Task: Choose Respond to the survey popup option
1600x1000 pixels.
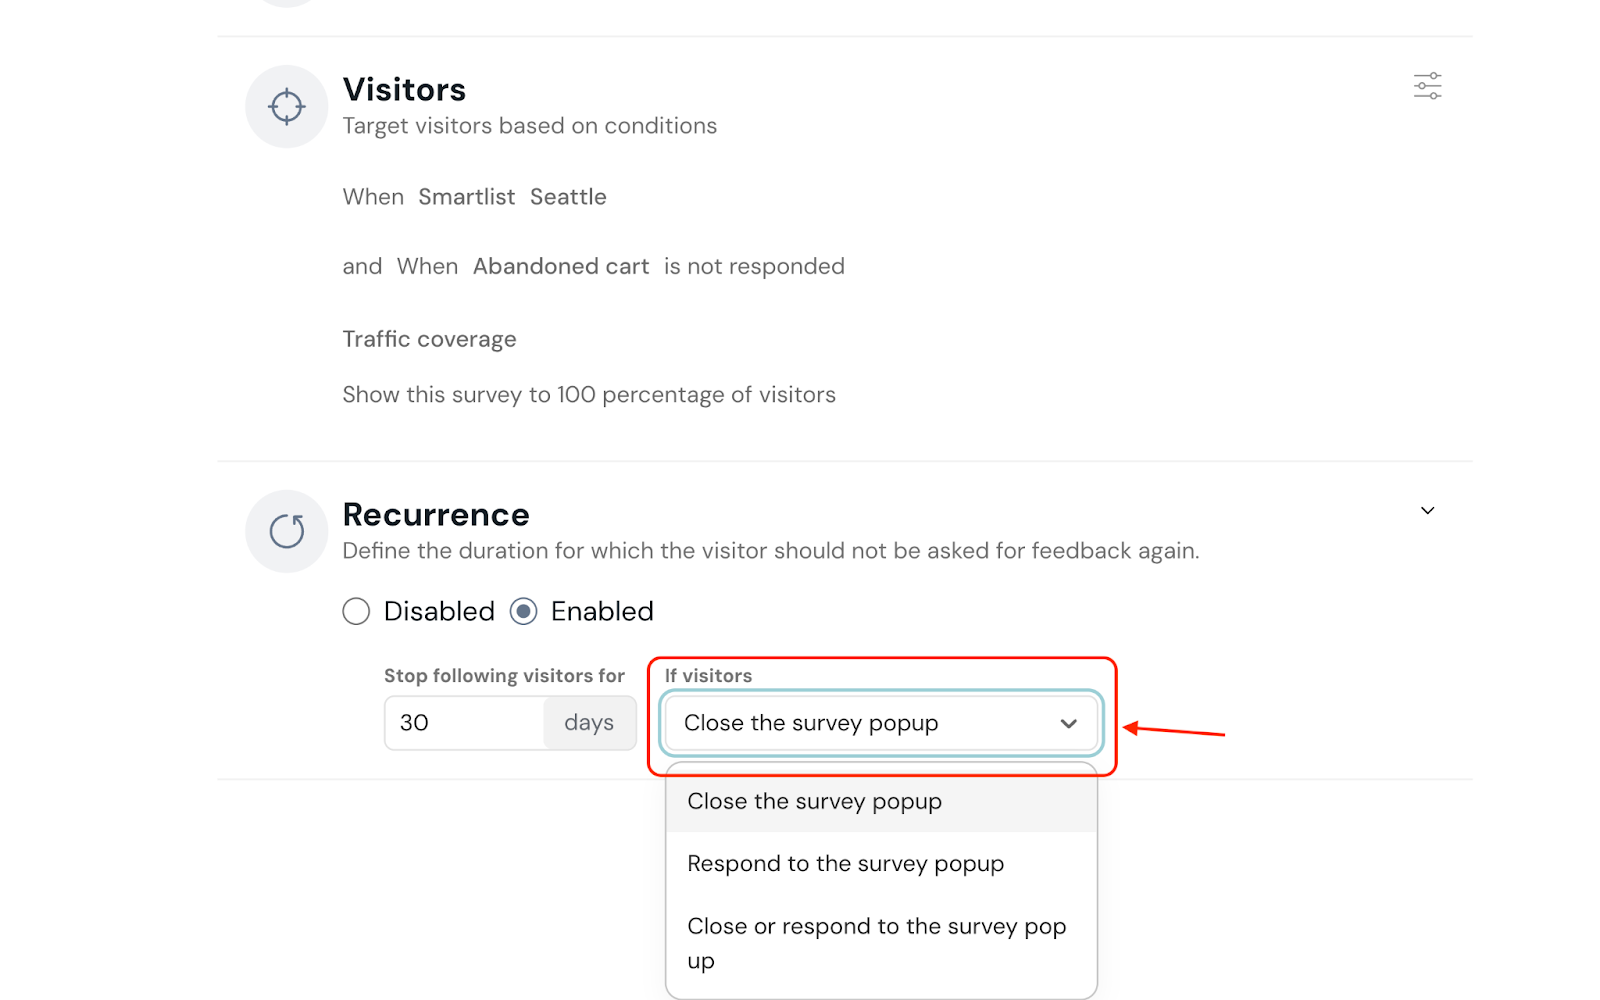Action: click(845, 864)
